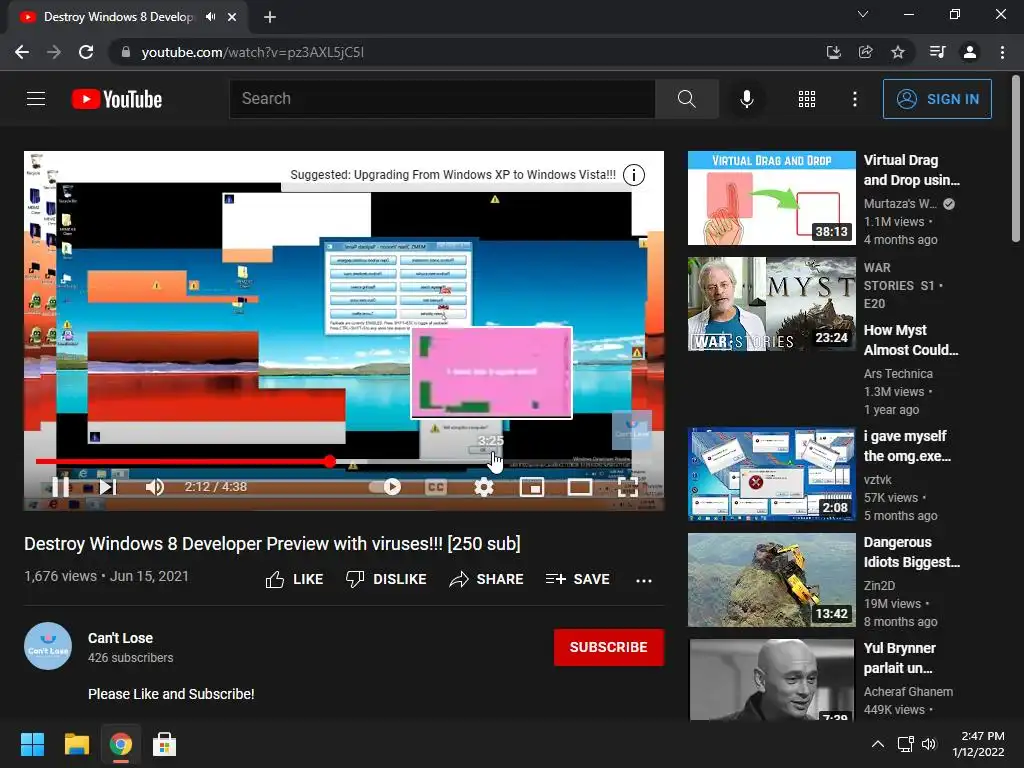
Task: Open more actions ellipsis below video
Action: click(x=644, y=580)
